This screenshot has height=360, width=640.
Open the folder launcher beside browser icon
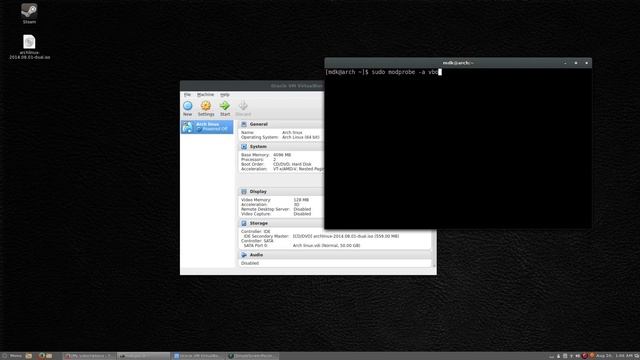coord(49,356)
